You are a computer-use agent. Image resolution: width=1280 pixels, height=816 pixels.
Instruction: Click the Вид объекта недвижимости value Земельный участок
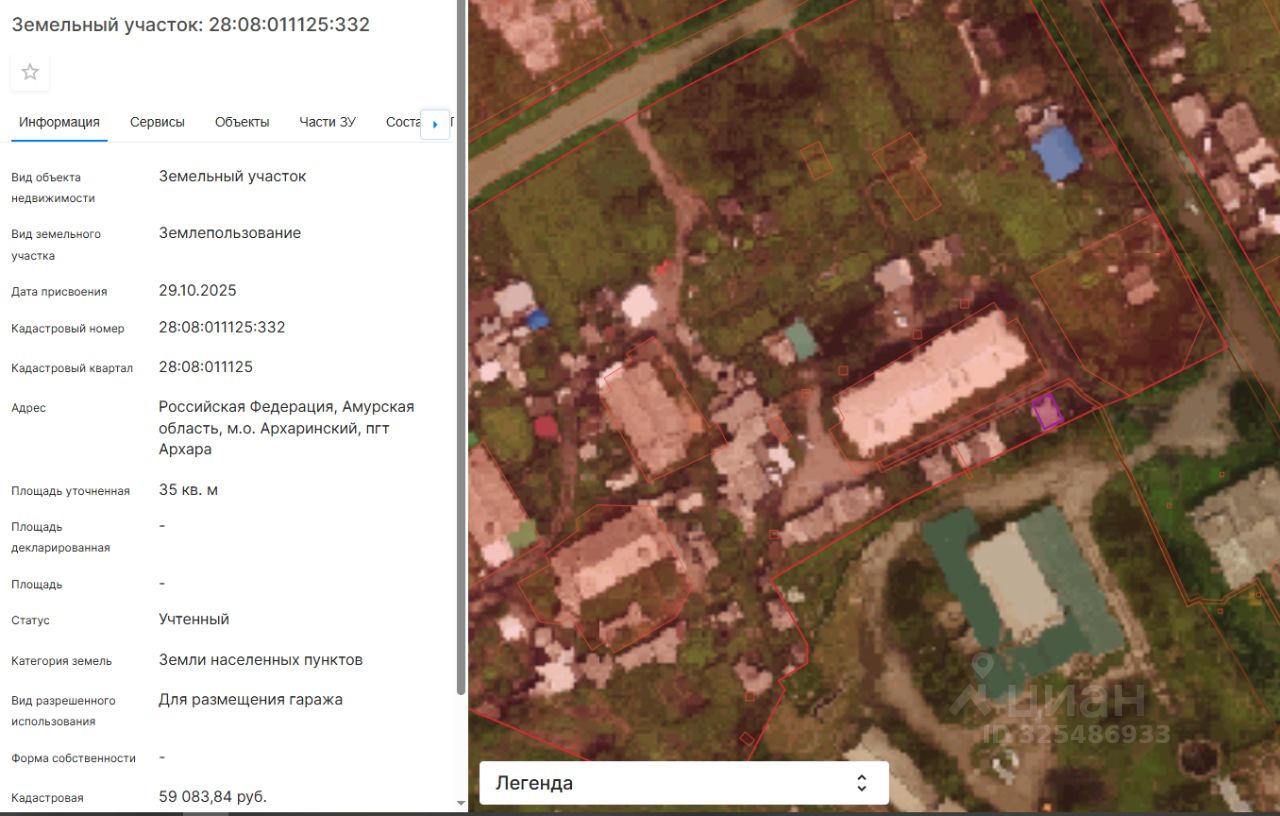[x=232, y=176]
